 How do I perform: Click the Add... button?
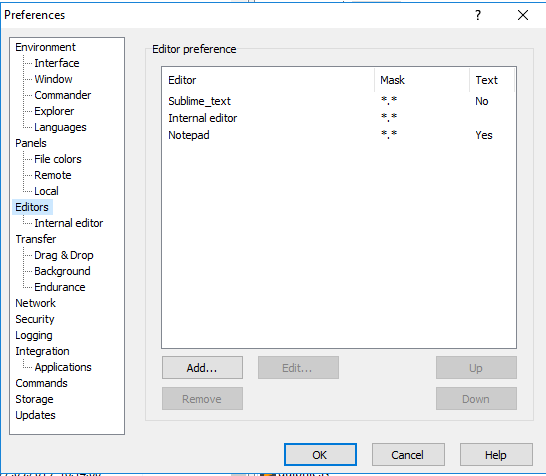[202, 368]
